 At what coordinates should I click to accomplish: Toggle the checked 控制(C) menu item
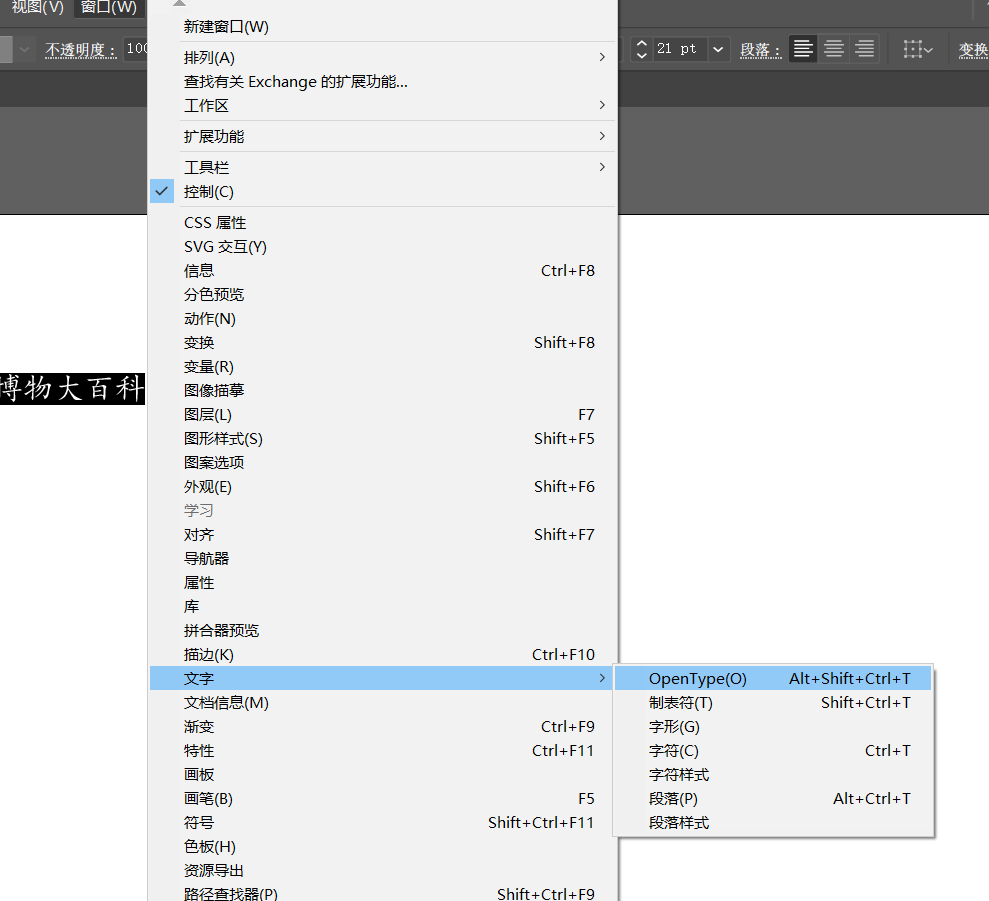pos(382,192)
